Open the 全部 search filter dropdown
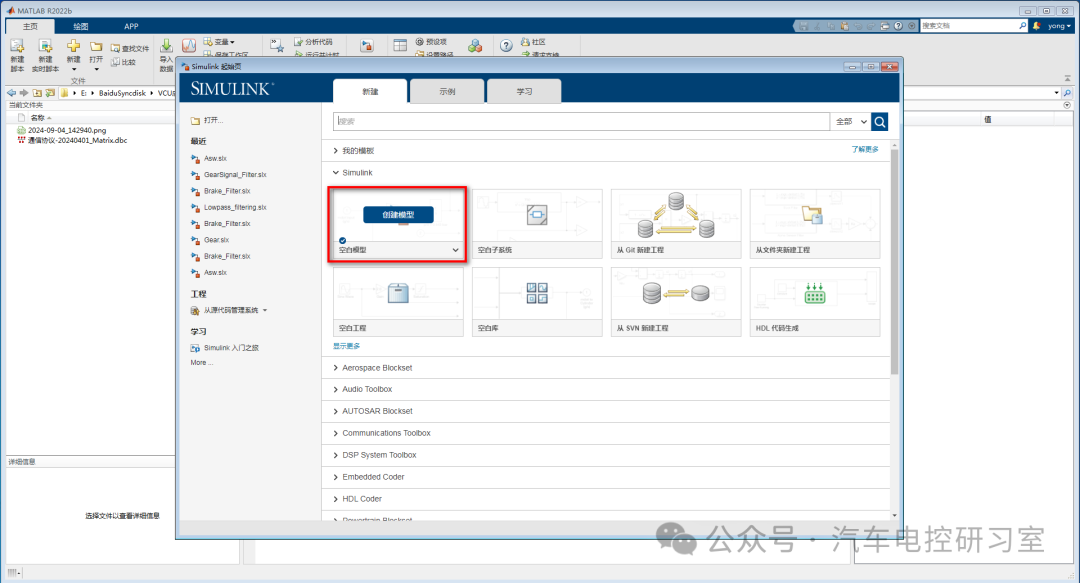1080x583 pixels. 849,121
